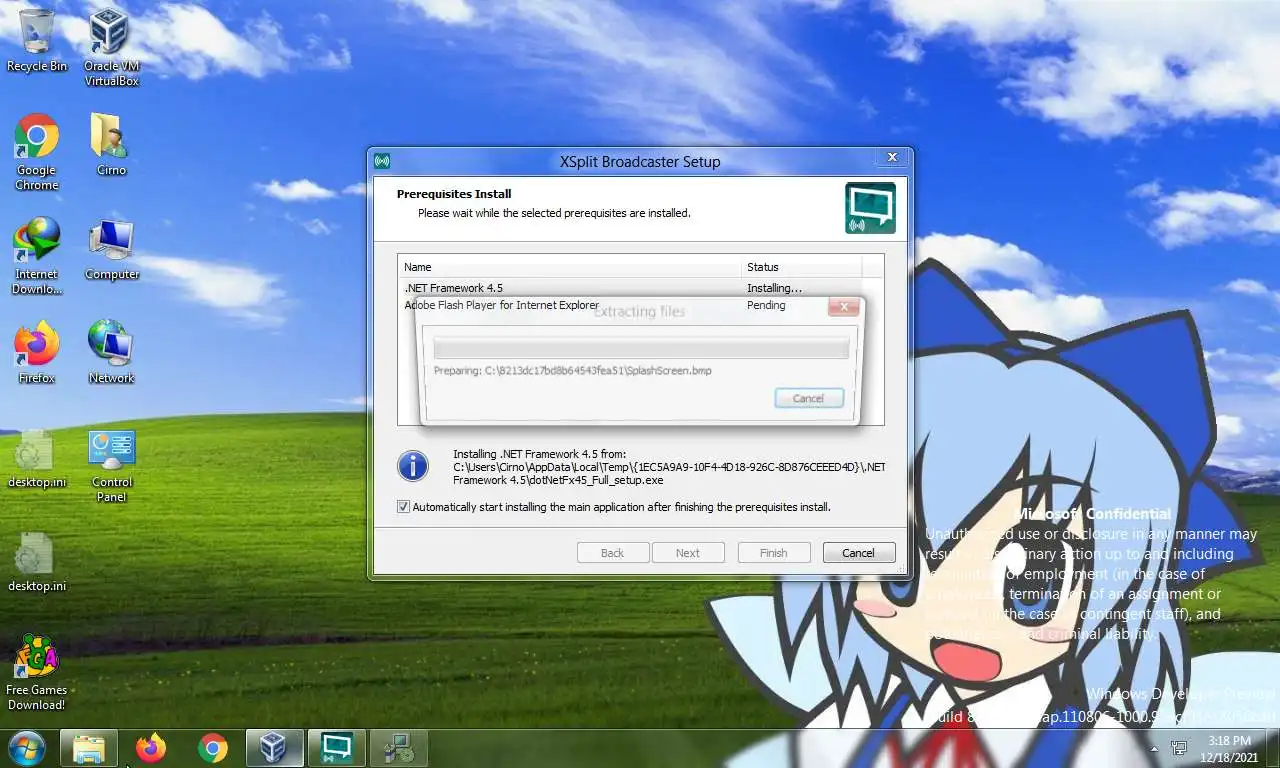Click the XSplit Broadcaster logo in header
This screenshot has width=1280, height=768.
tap(870, 207)
